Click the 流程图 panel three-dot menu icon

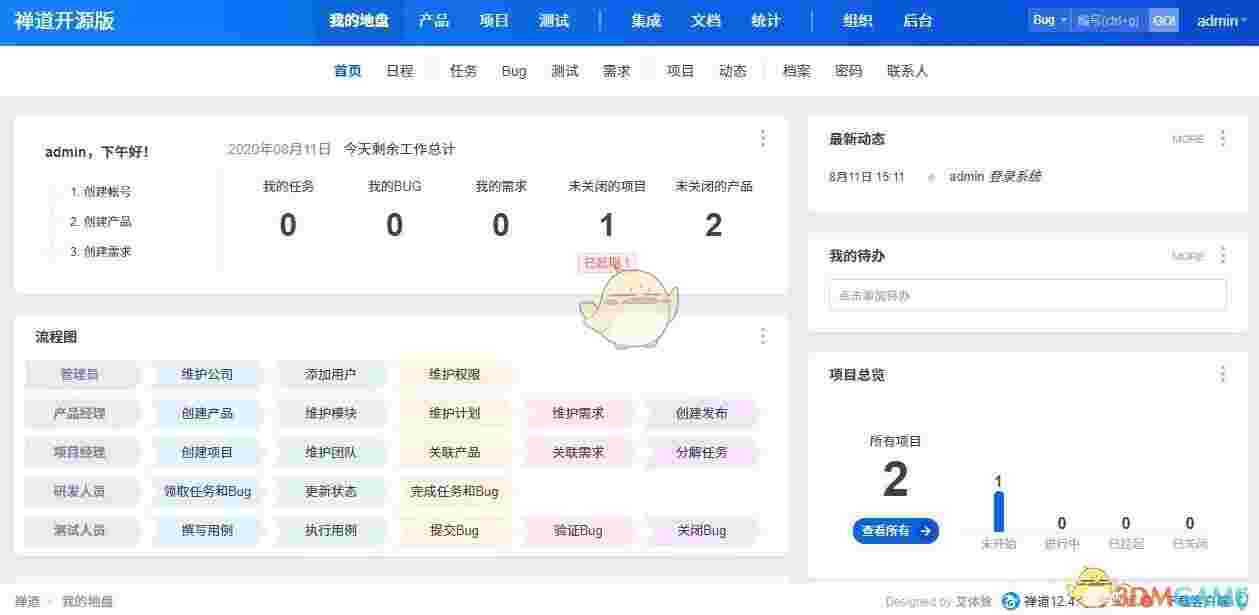tap(763, 335)
